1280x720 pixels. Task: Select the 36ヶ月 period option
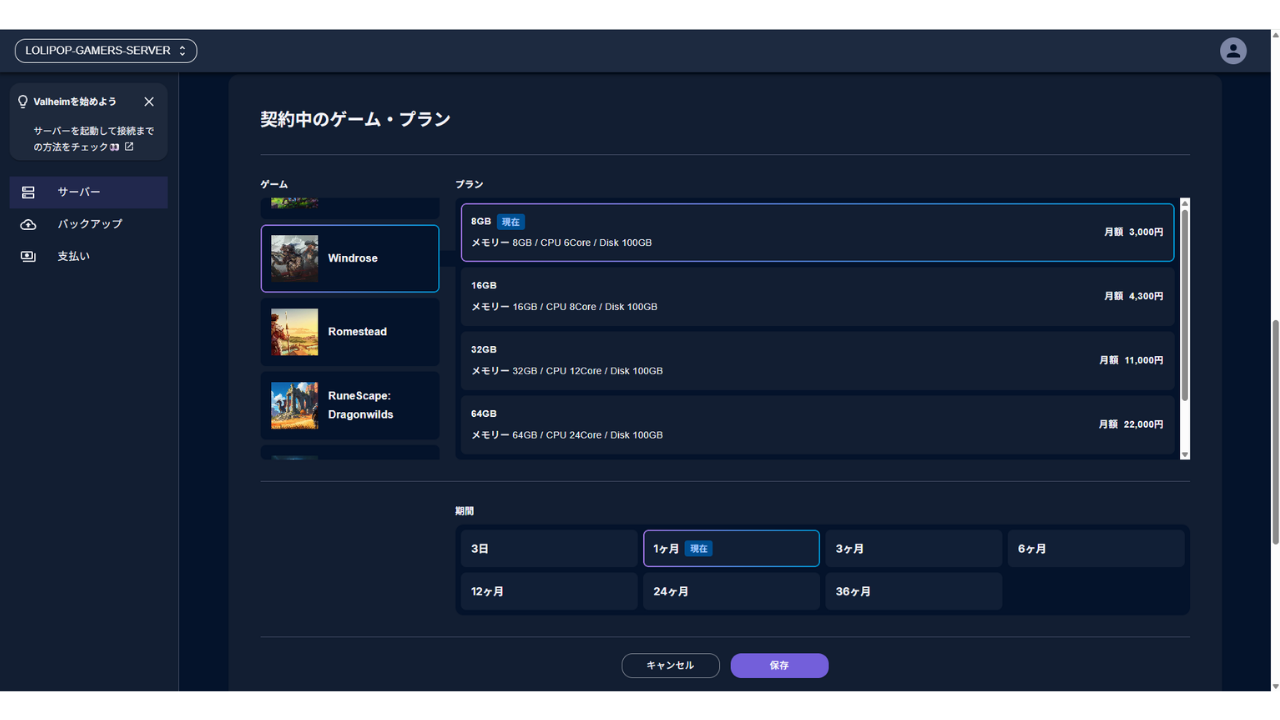pyautogui.click(x=913, y=592)
